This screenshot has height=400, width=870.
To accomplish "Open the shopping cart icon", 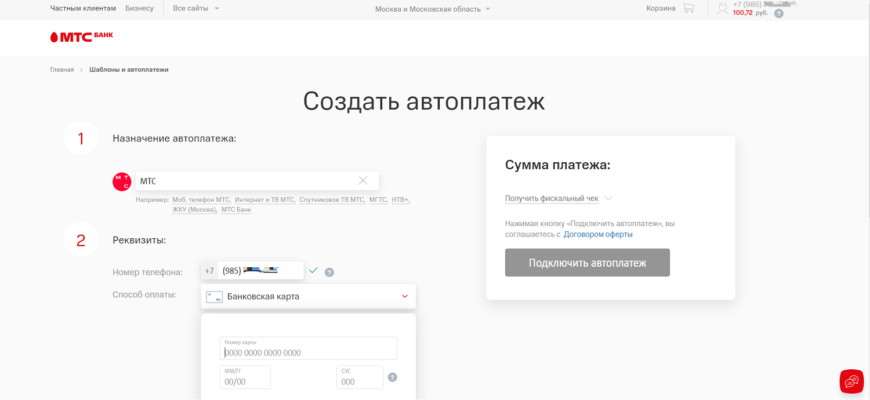I will pos(689,8).
